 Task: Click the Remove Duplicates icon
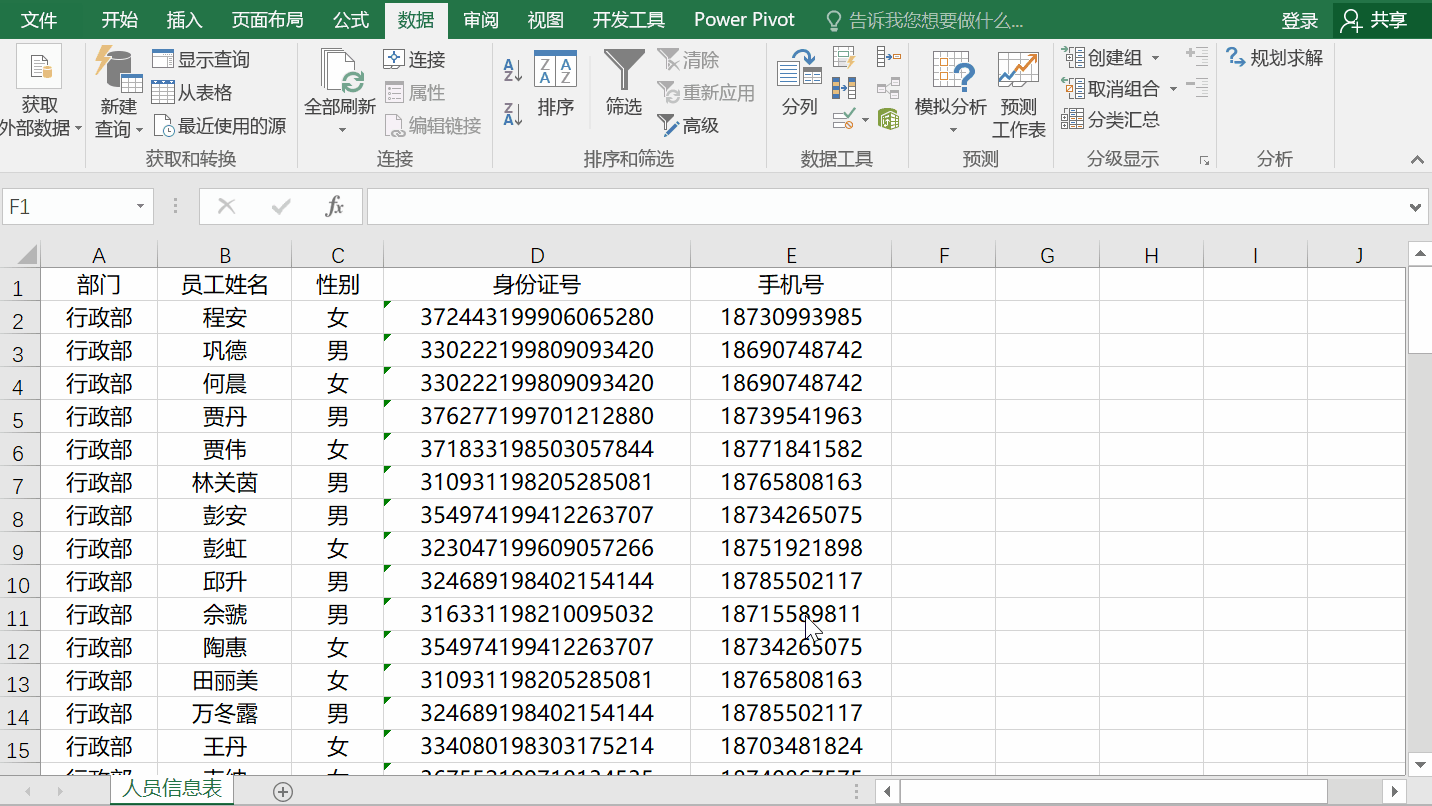(x=844, y=89)
